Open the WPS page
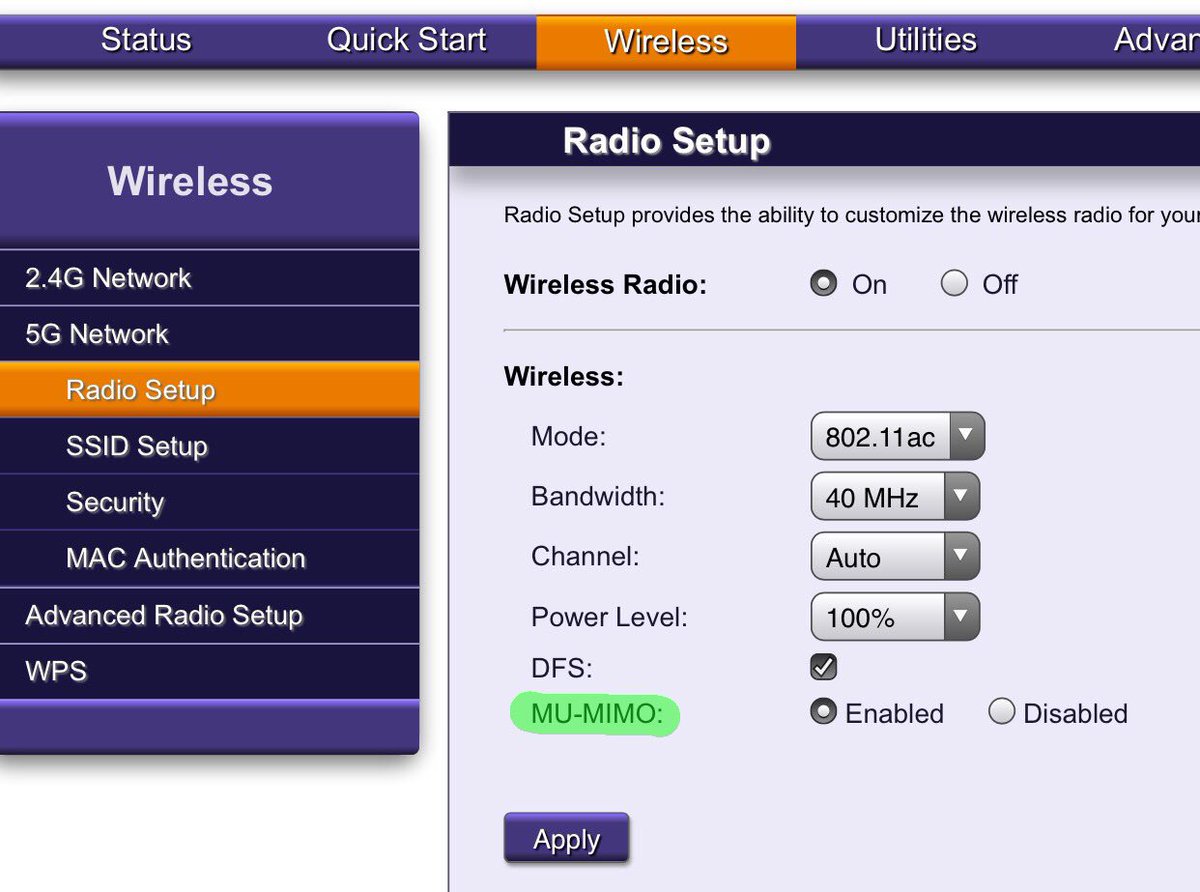The height and width of the screenshot is (892, 1200). tap(209, 671)
